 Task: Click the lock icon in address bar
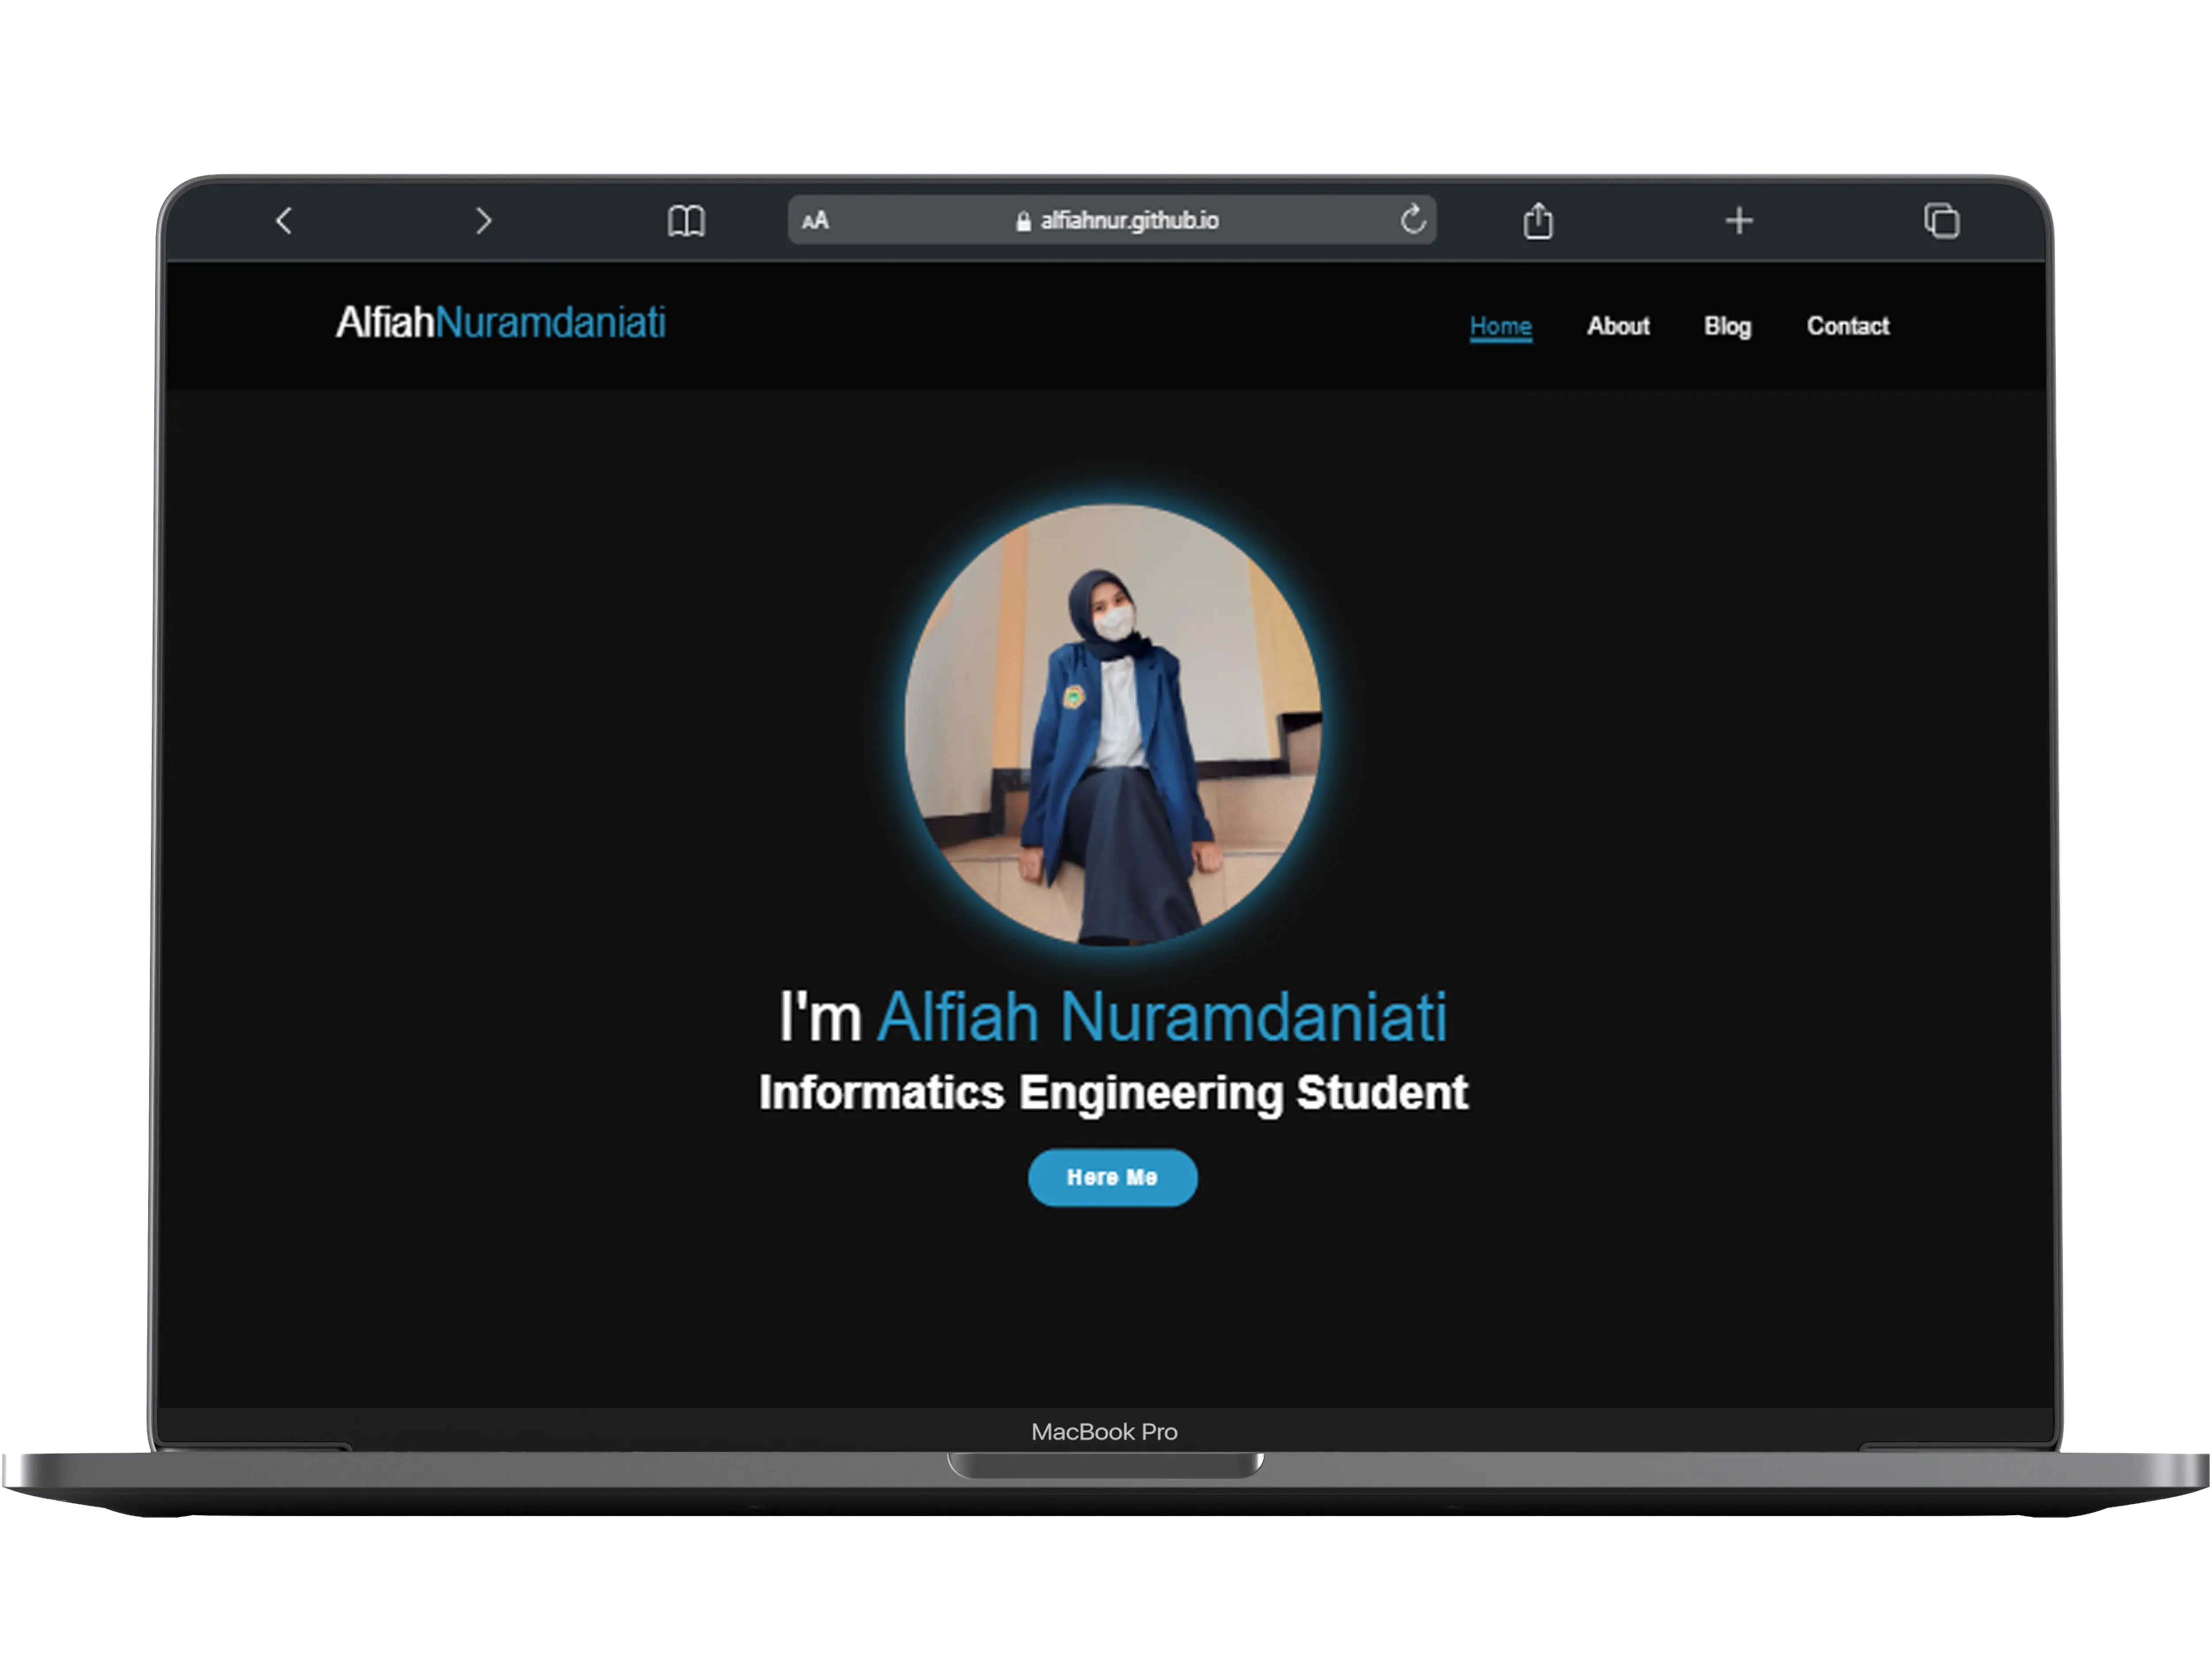pyautogui.click(x=1023, y=222)
